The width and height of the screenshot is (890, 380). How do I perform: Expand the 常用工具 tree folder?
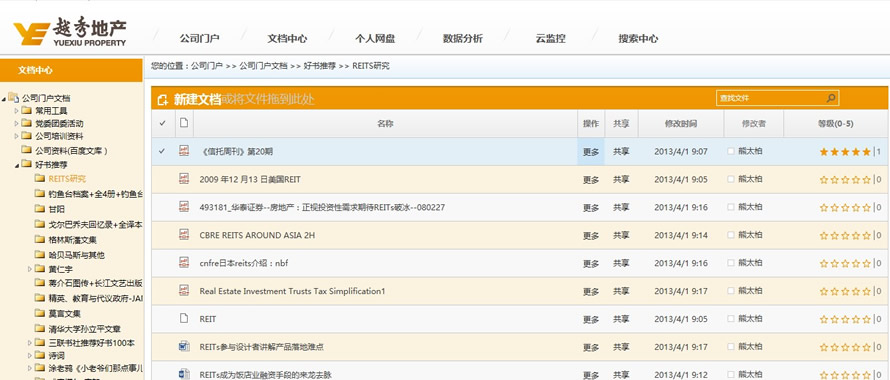point(16,111)
